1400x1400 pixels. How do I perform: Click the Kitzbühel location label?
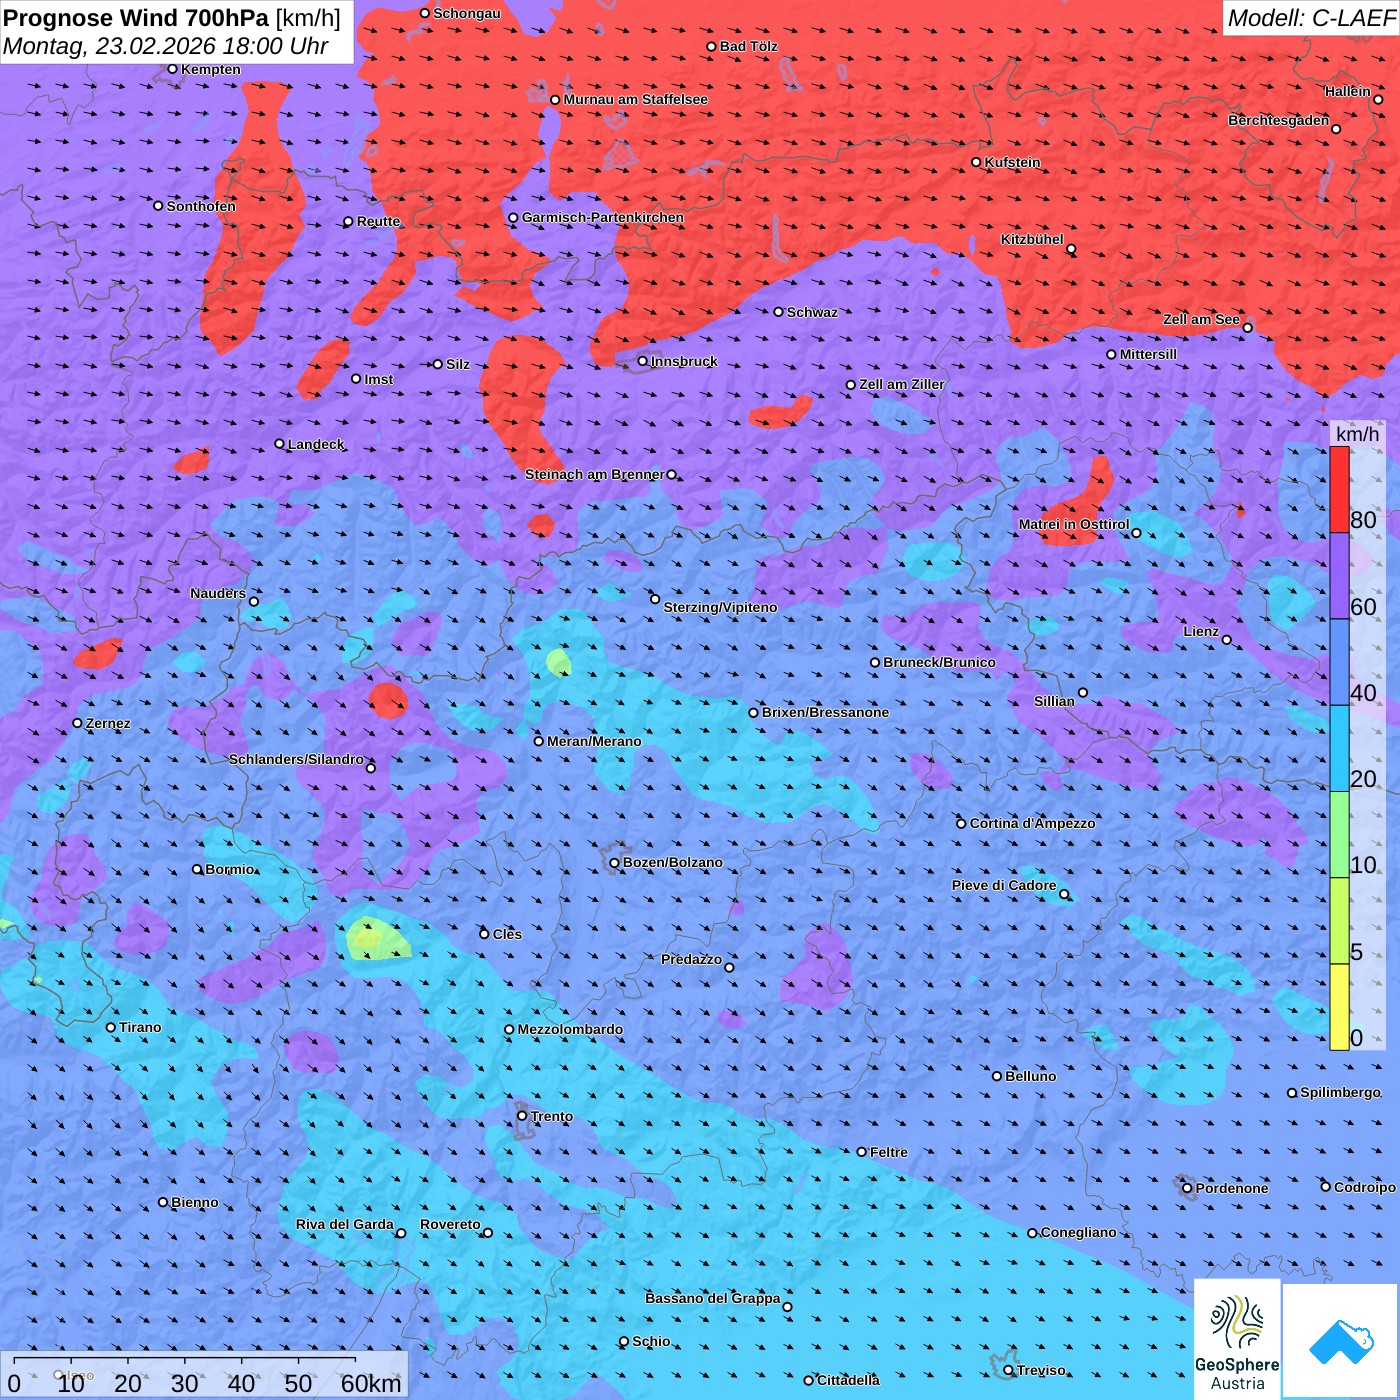pos(1032,239)
